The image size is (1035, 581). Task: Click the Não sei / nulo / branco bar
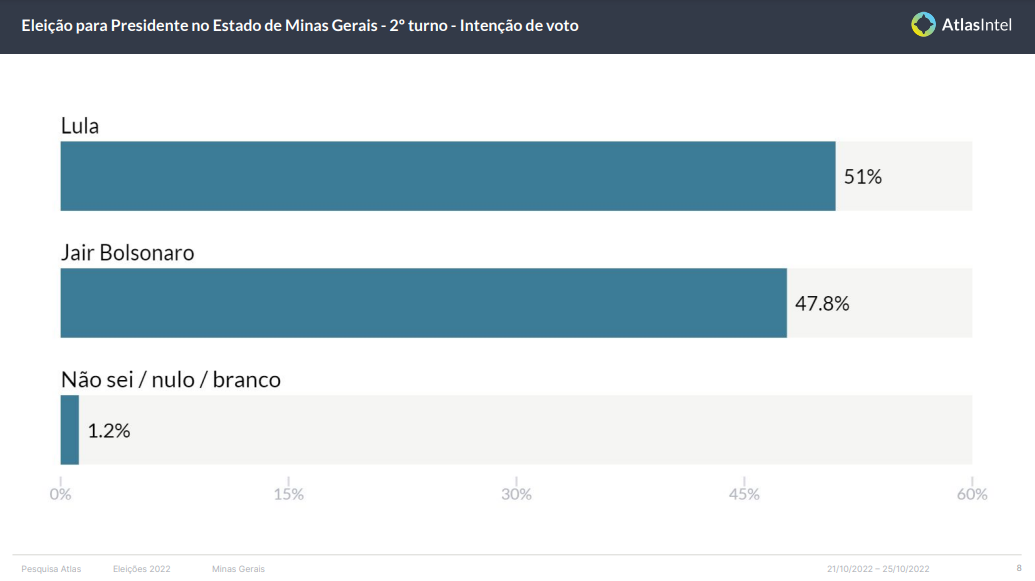click(x=69, y=430)
